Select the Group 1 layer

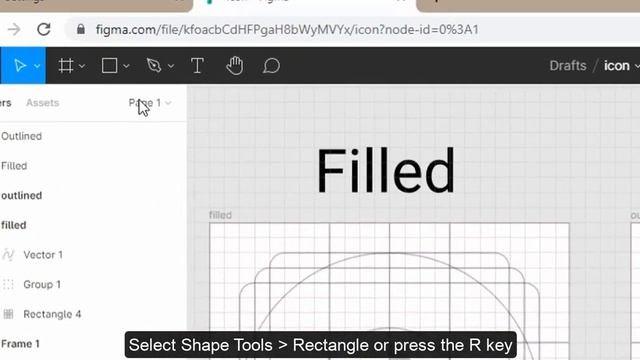pyautogui.click(x=42, y=284)
